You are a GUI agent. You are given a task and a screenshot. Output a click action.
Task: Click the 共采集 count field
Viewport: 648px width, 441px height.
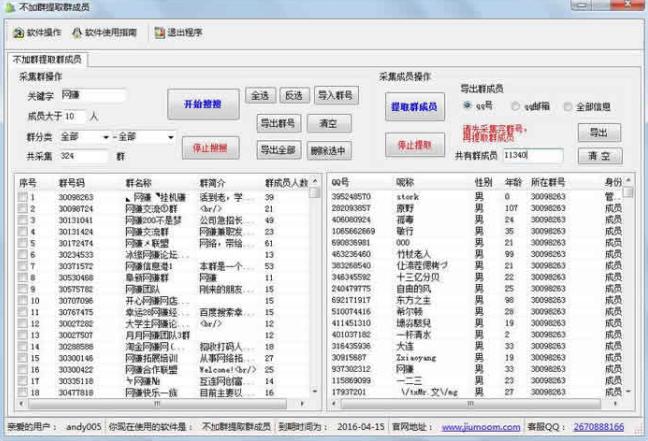pos(83,156)
